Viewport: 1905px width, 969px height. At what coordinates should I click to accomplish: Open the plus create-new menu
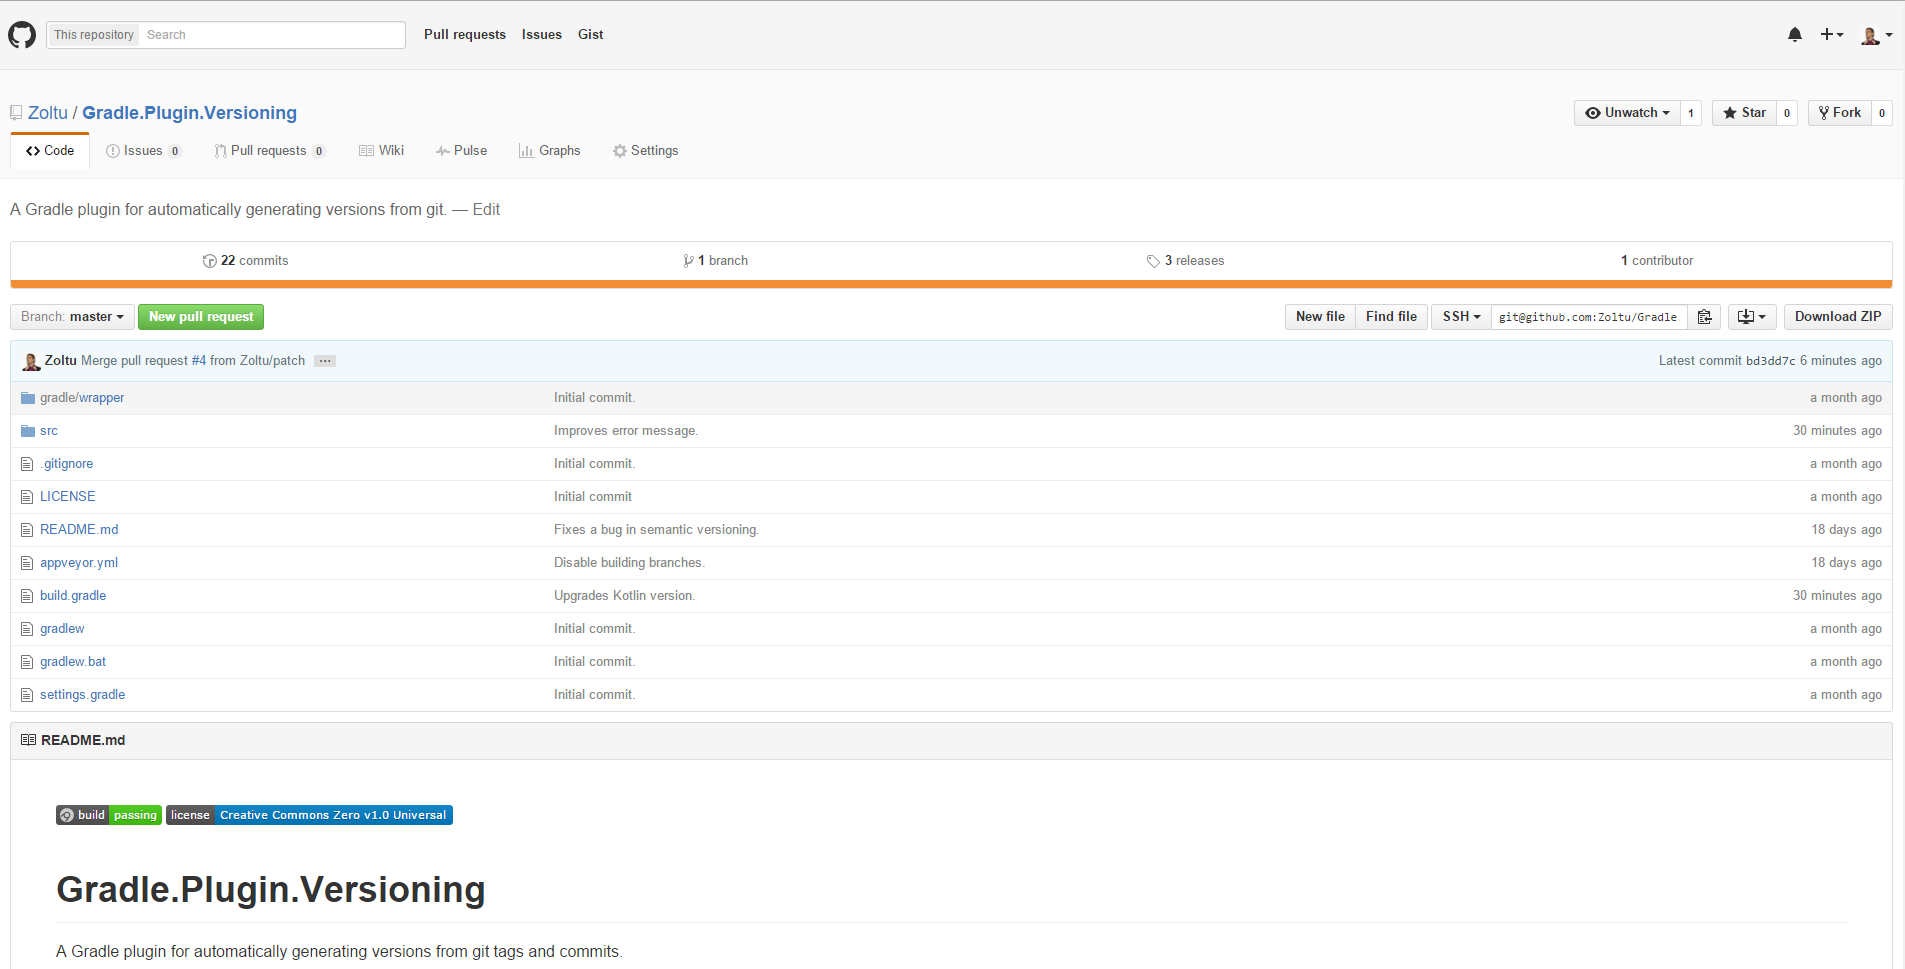pyautogui.click(x=1832, y=35)
